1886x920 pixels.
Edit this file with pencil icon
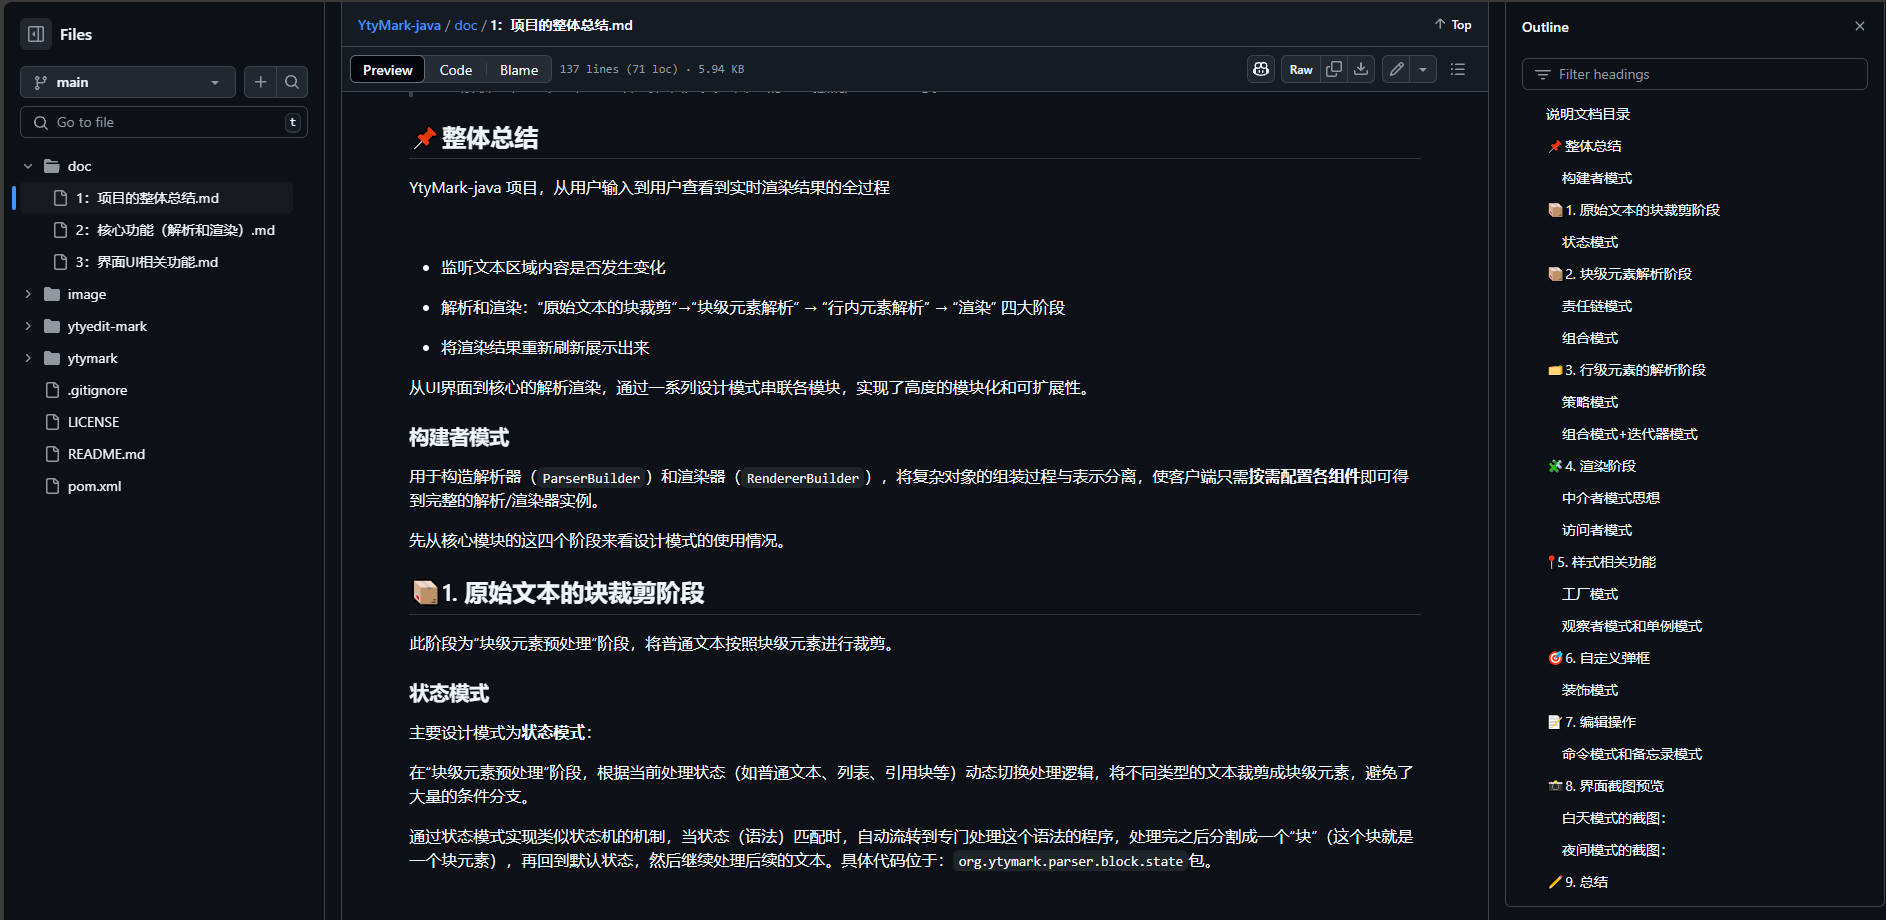[1396, 69]
